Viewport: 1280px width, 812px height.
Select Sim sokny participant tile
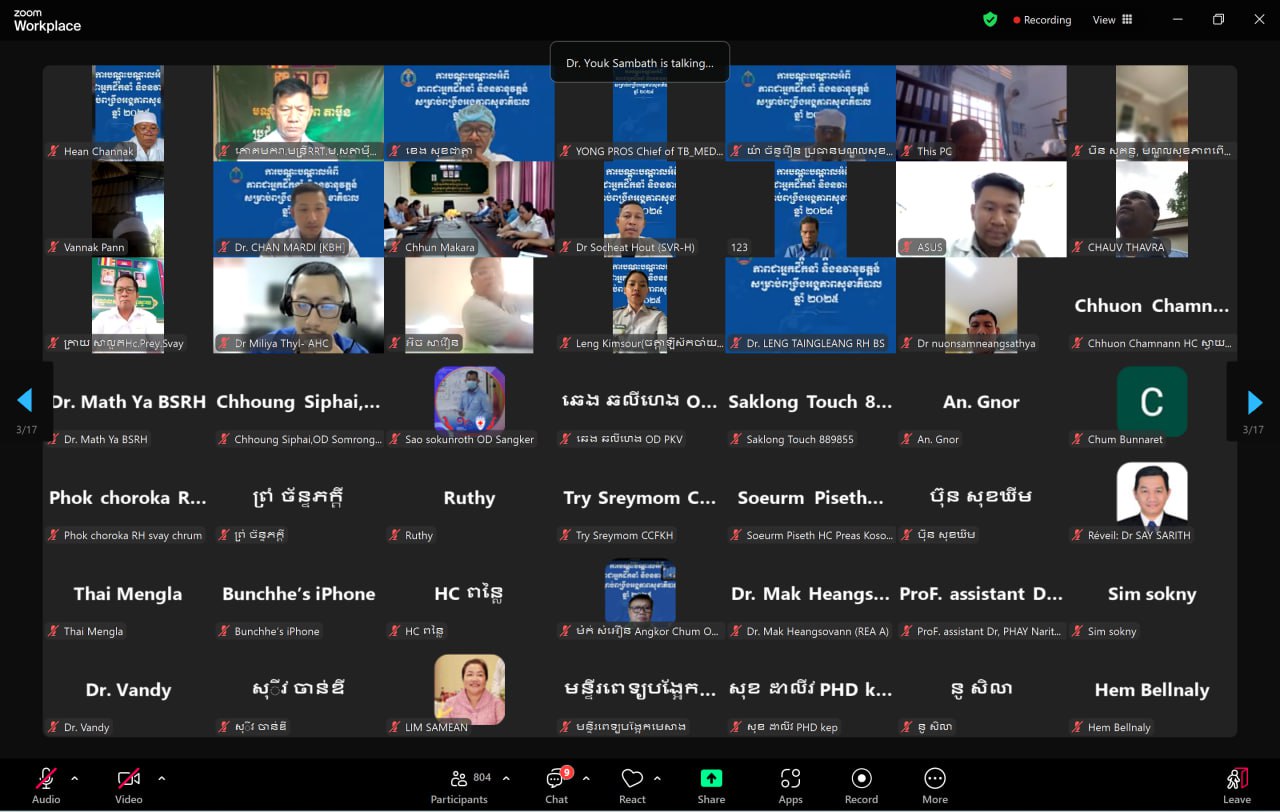tap(1152, 593)
